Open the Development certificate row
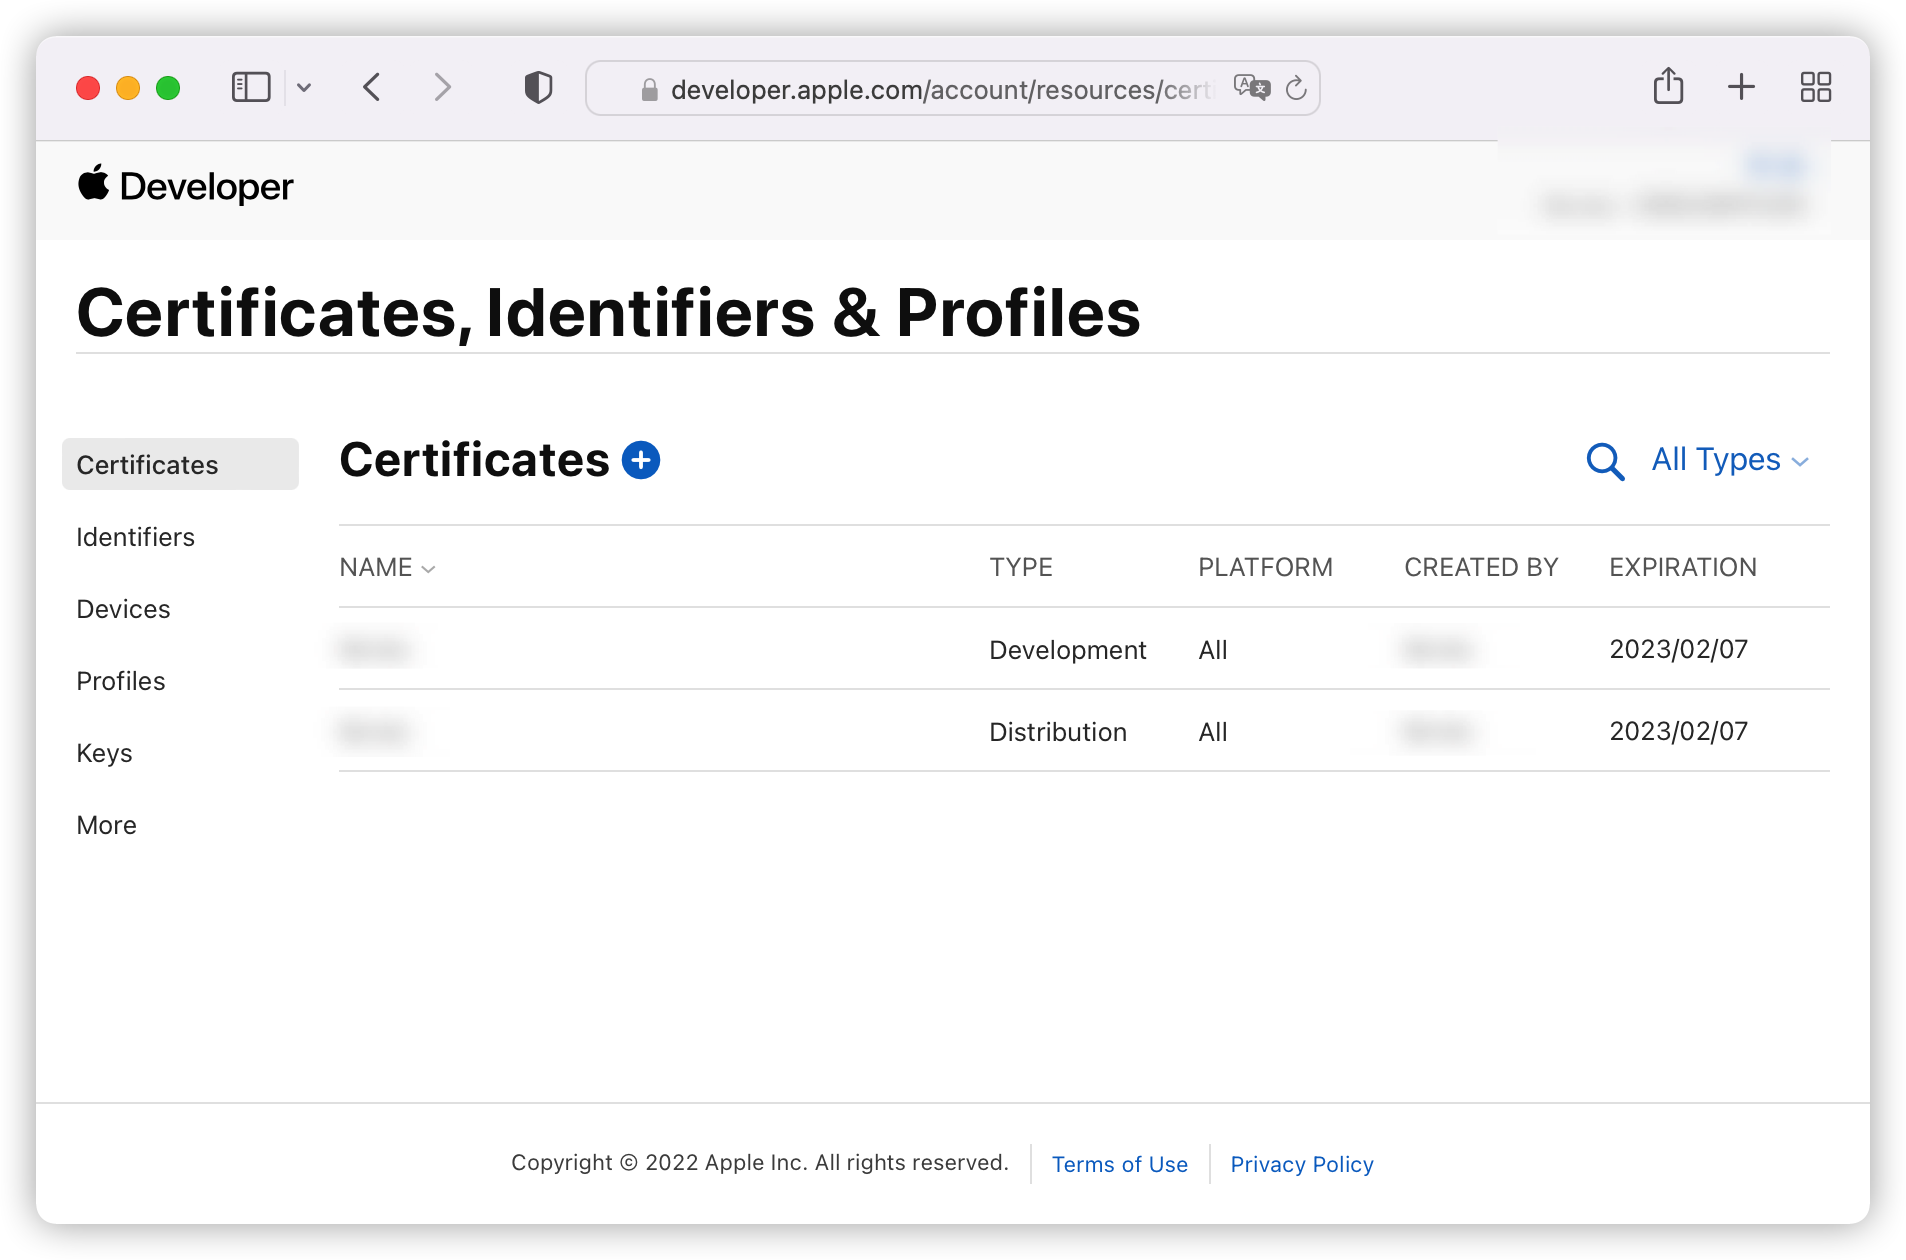Viewport: 1906px width, 1260px height. click(1084, 649)
